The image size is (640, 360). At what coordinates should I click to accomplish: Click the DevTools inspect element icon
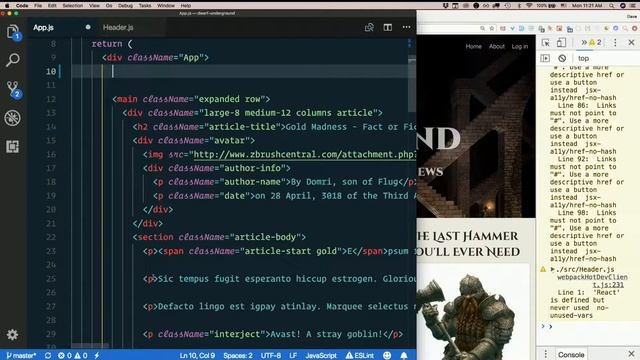coord(546,42)
